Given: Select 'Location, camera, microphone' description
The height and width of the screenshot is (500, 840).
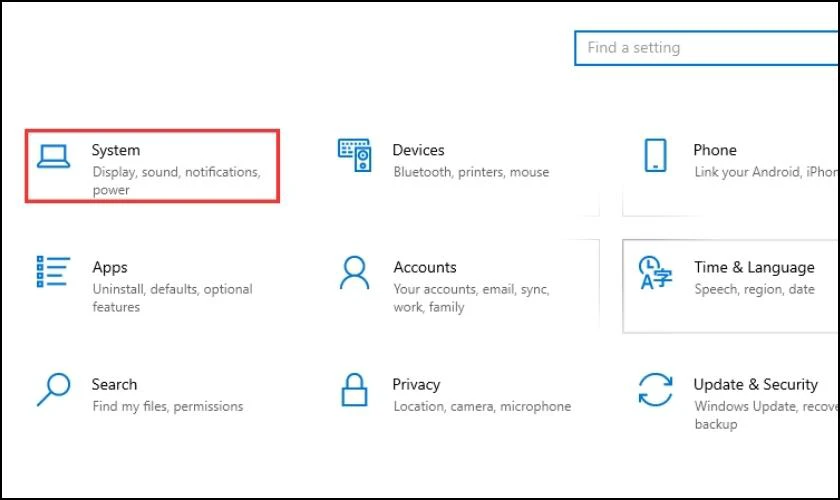Looking at the screenshot, I should coord(482,406).
